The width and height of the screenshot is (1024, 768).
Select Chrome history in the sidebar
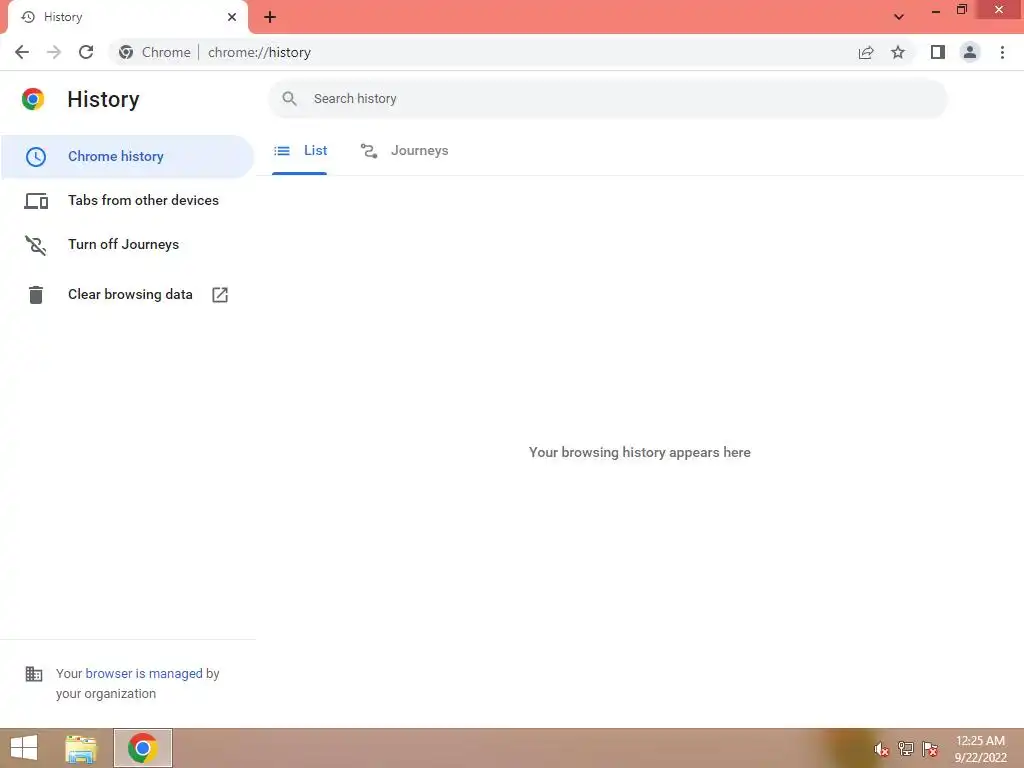(127, 157)
